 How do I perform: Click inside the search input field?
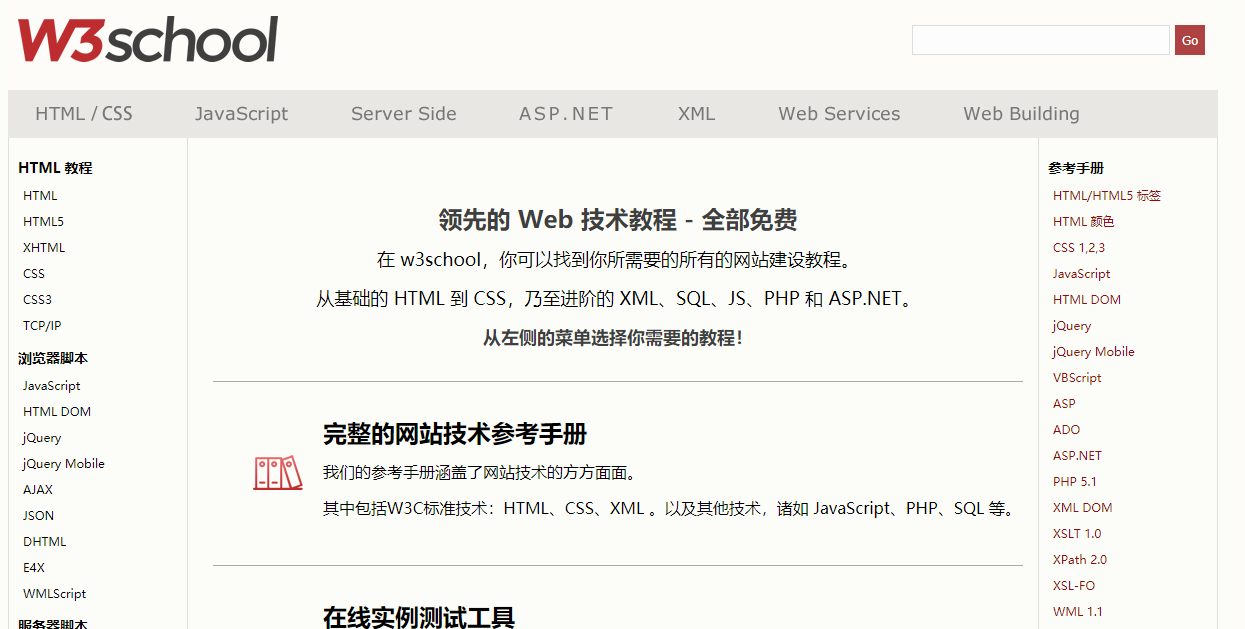(1040, 40)
